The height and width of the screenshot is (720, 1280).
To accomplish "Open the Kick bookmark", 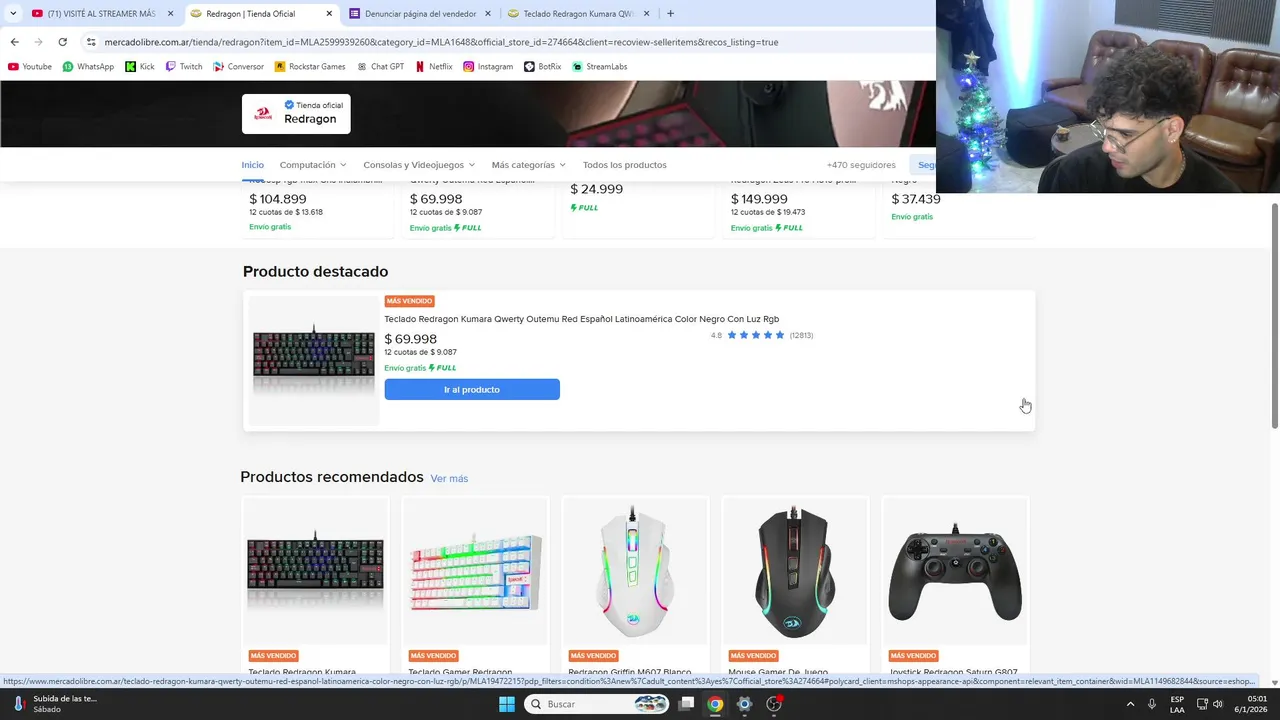I will click(140, 67).
